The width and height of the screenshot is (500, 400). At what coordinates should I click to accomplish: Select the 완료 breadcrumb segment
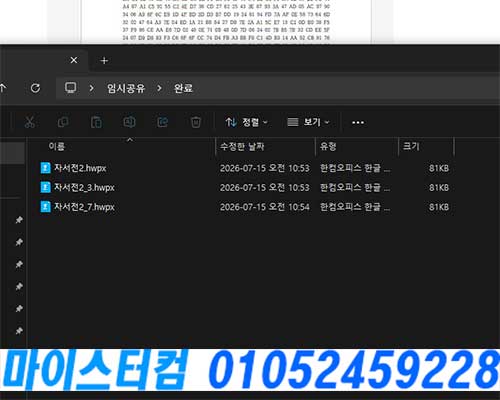(183, 88)
